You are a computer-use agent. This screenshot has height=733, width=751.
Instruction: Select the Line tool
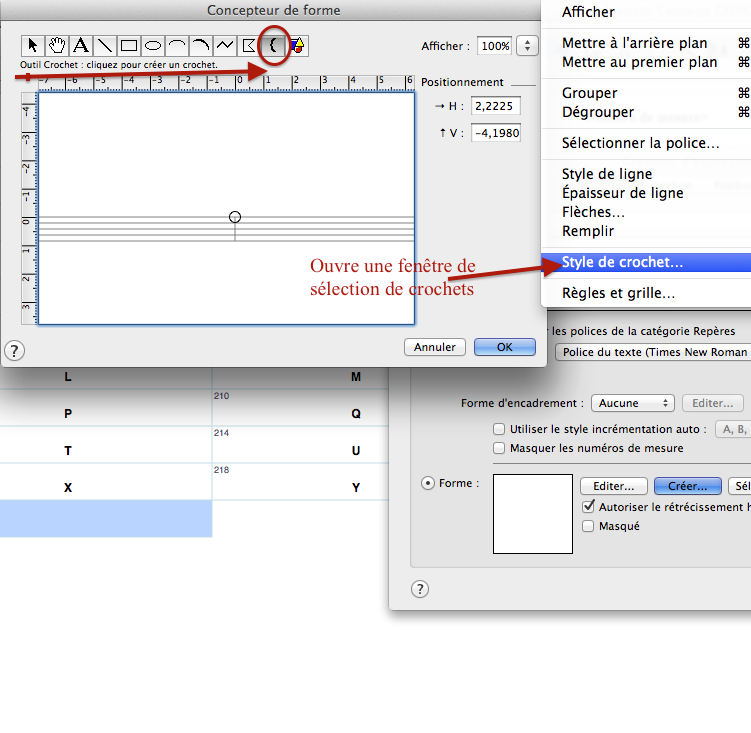pyautogui.click(x=105, y=45)
